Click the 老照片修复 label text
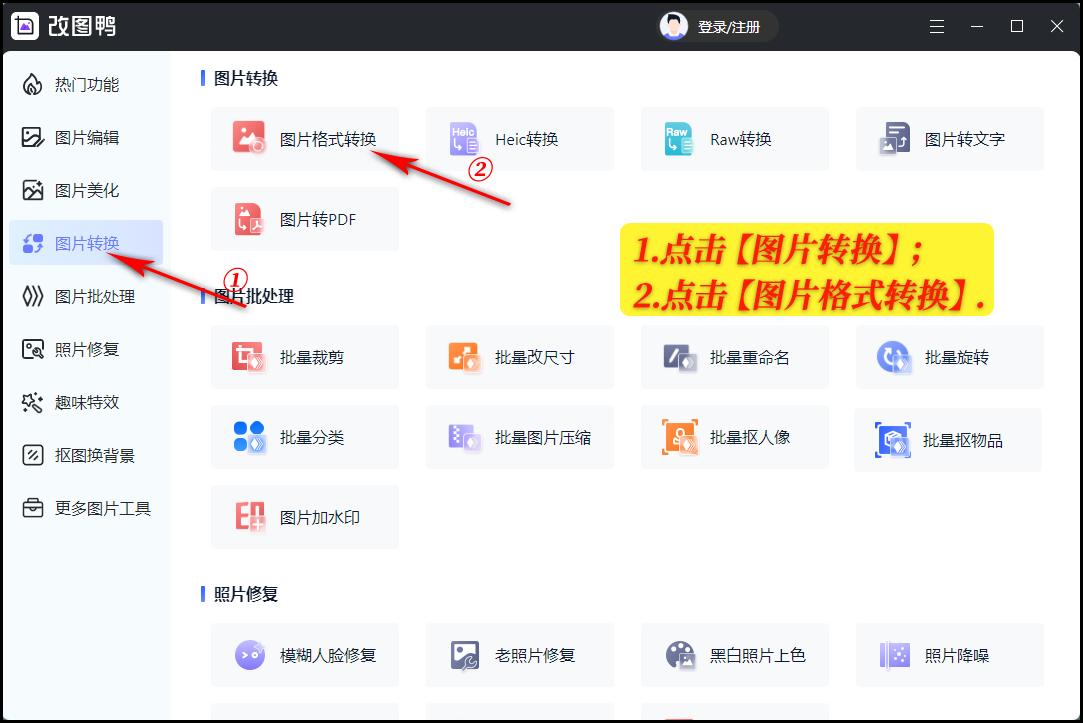Viewport: 1083px width, 723px height. point(535,655)
